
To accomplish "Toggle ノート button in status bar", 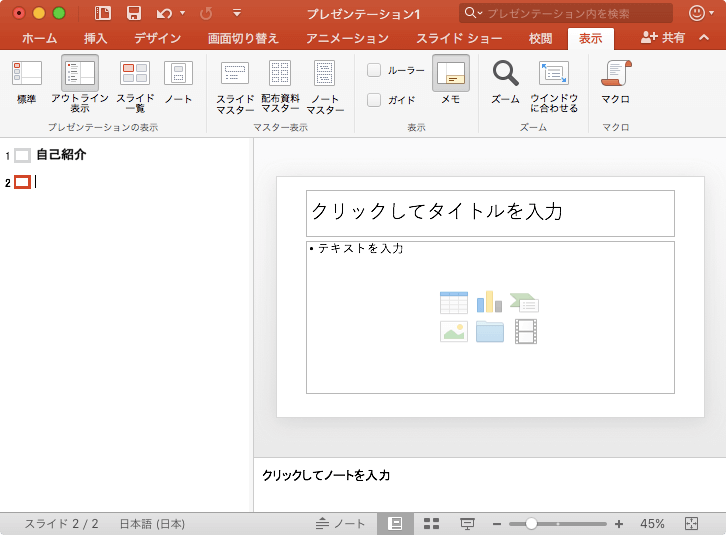I will (x=340, y=524).
